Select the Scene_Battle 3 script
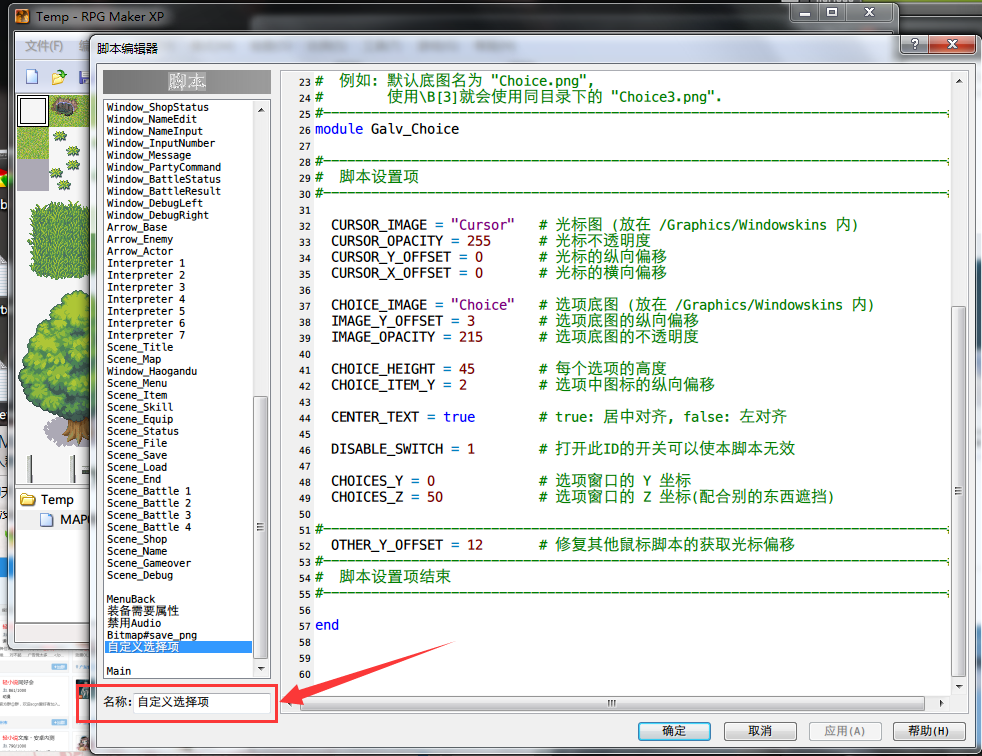982x756 pixels. [149, 515]
